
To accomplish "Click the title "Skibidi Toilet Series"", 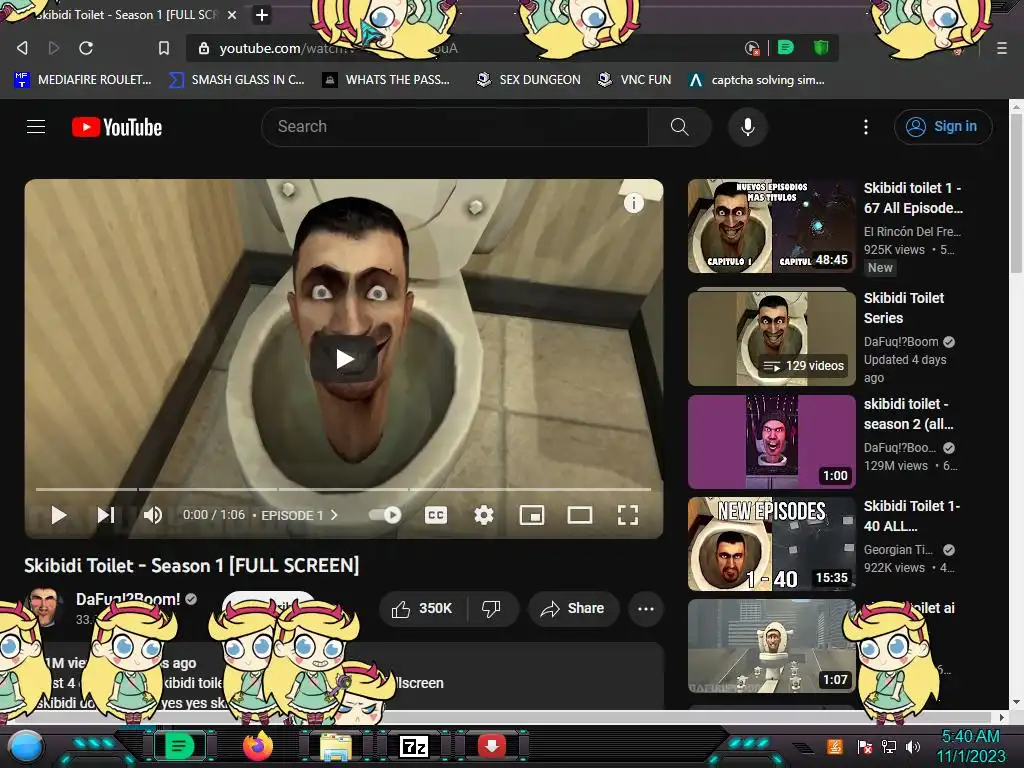I will (904, 308).
